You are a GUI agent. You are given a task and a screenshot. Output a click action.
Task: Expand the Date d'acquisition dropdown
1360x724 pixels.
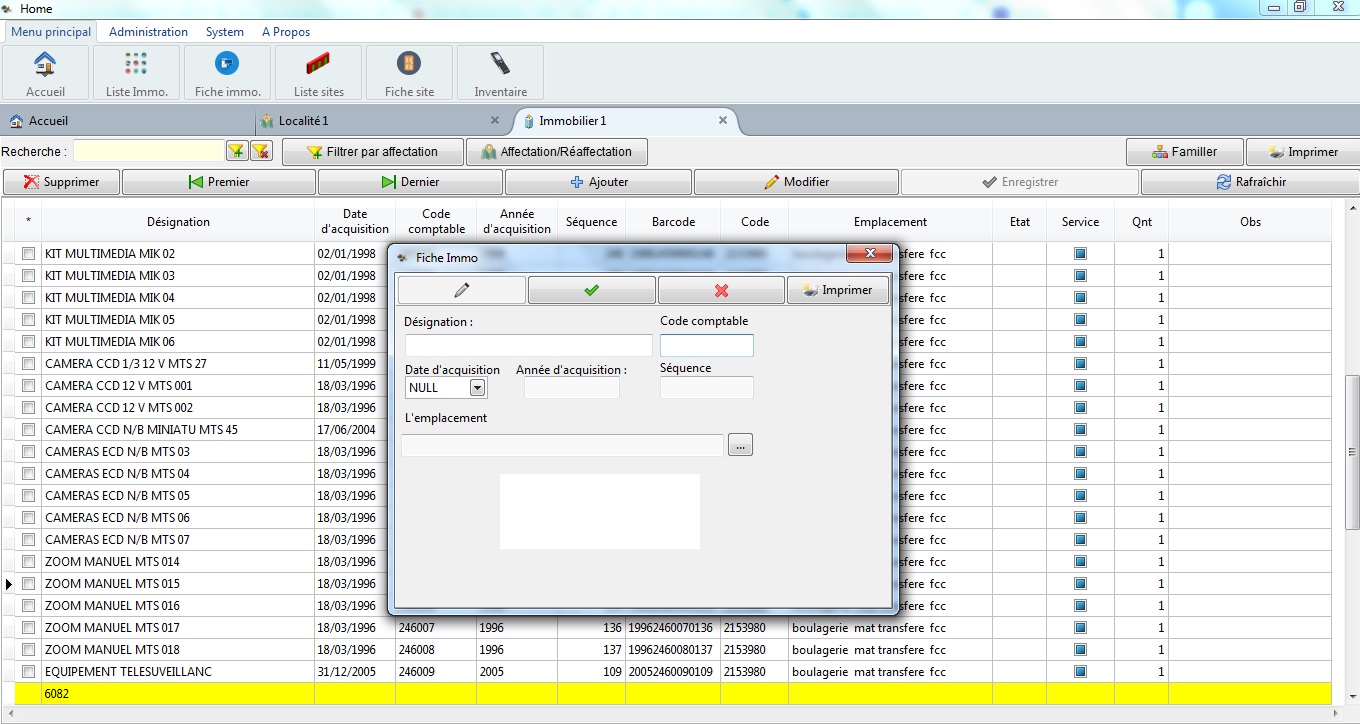click(477, 388)
